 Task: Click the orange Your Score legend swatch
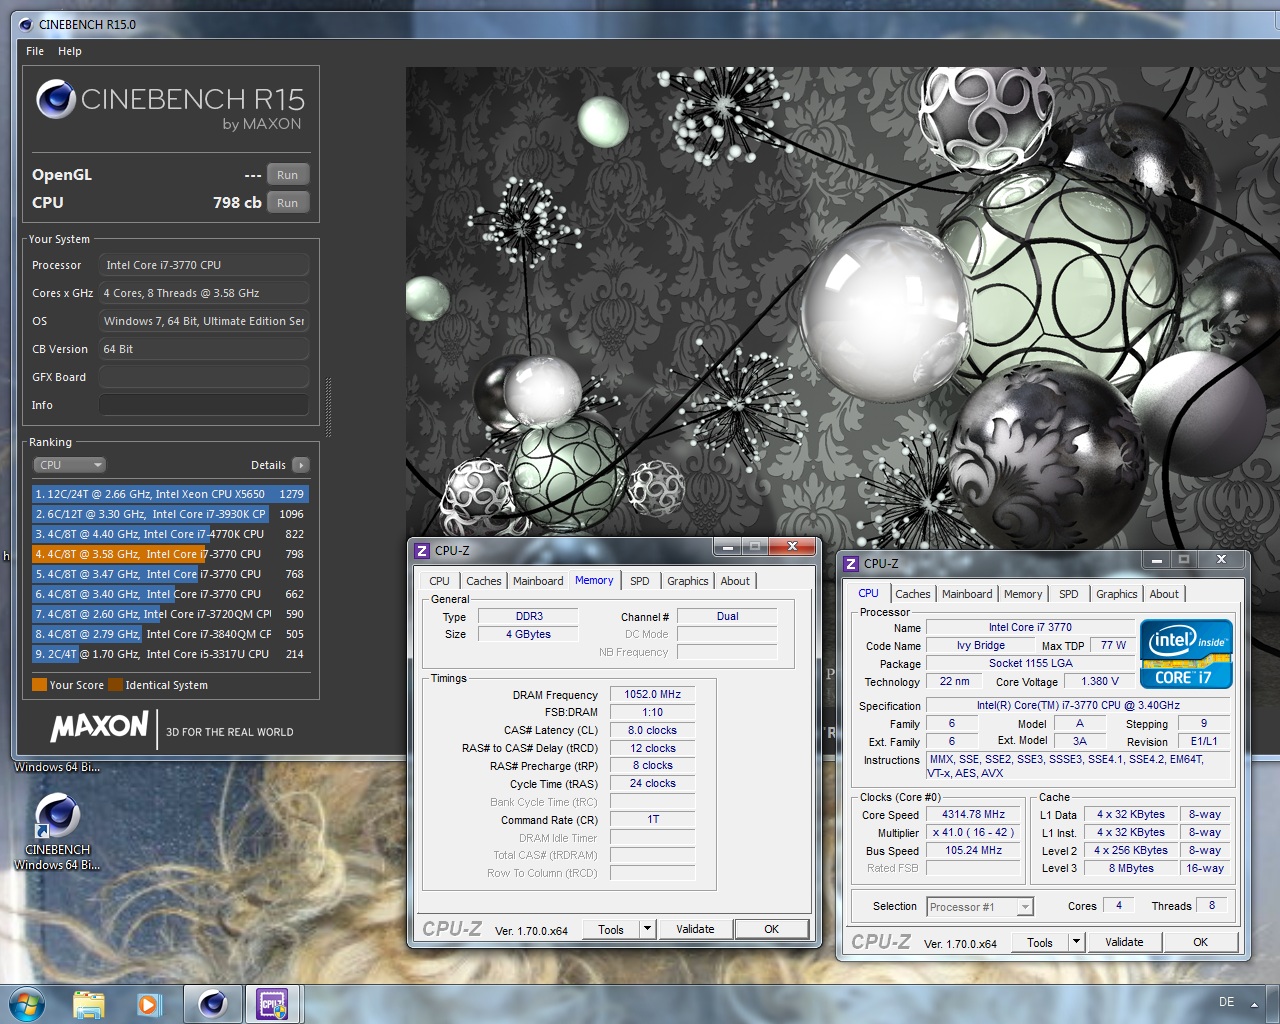39,685
